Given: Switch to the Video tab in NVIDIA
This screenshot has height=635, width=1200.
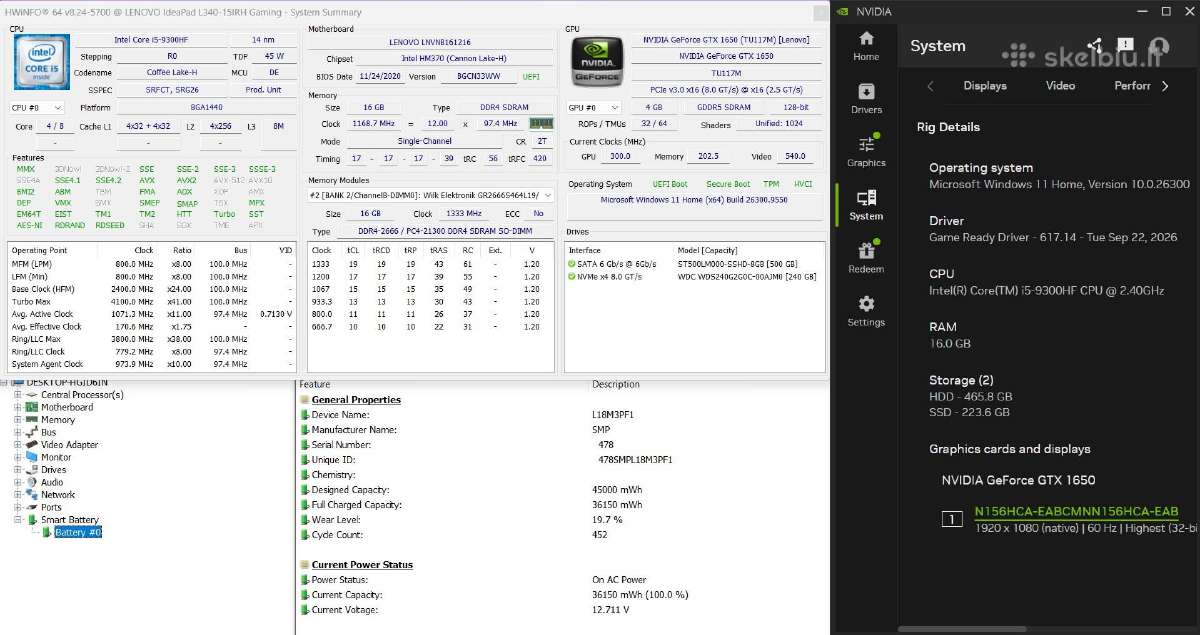Looking at the screenshot, I should [x=1060, y=86].
